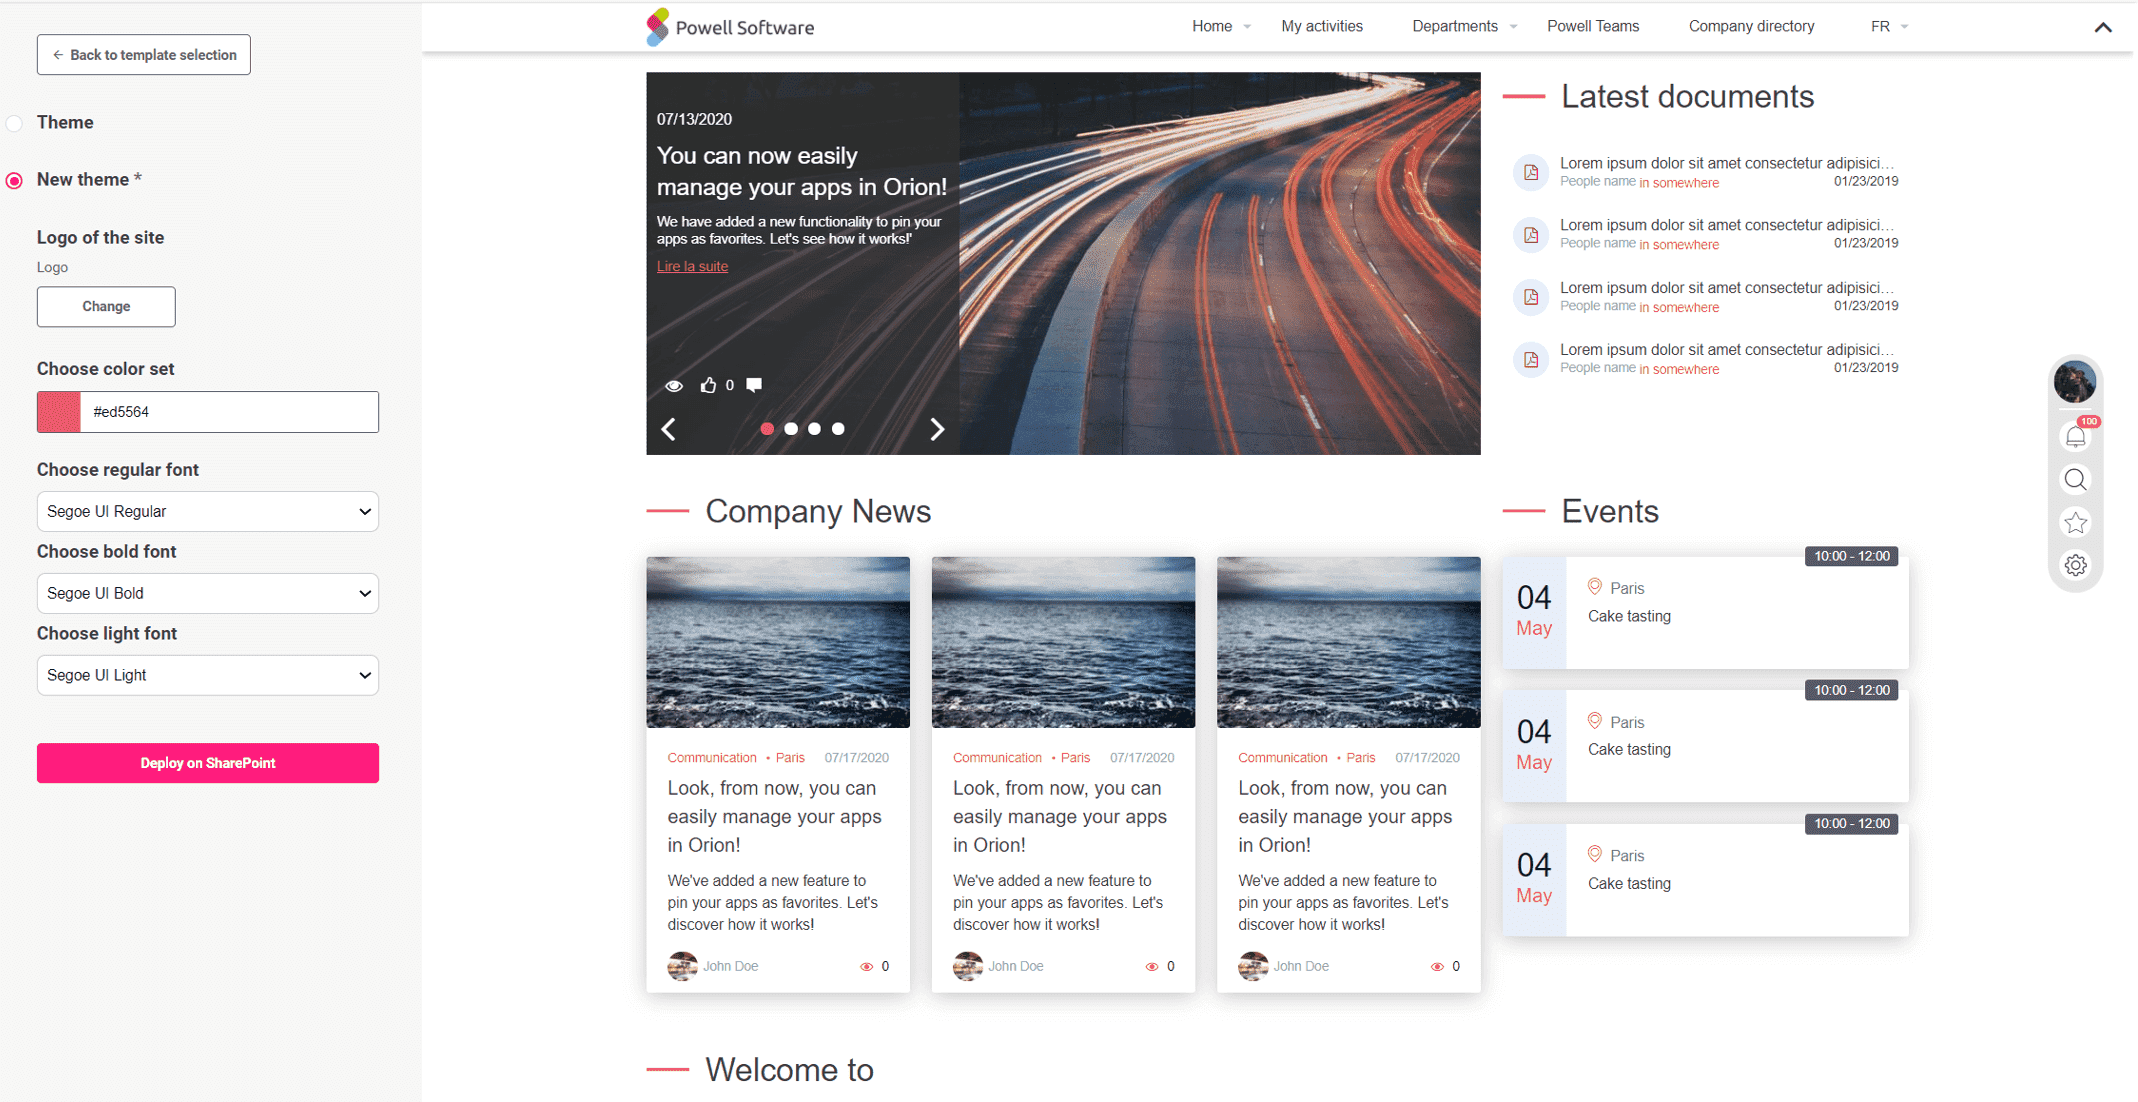Image resolution: width=2138 pixels, height=1102 pixels.
Task: Open the search icon in floating sidebar
Action: [2075, 480]
